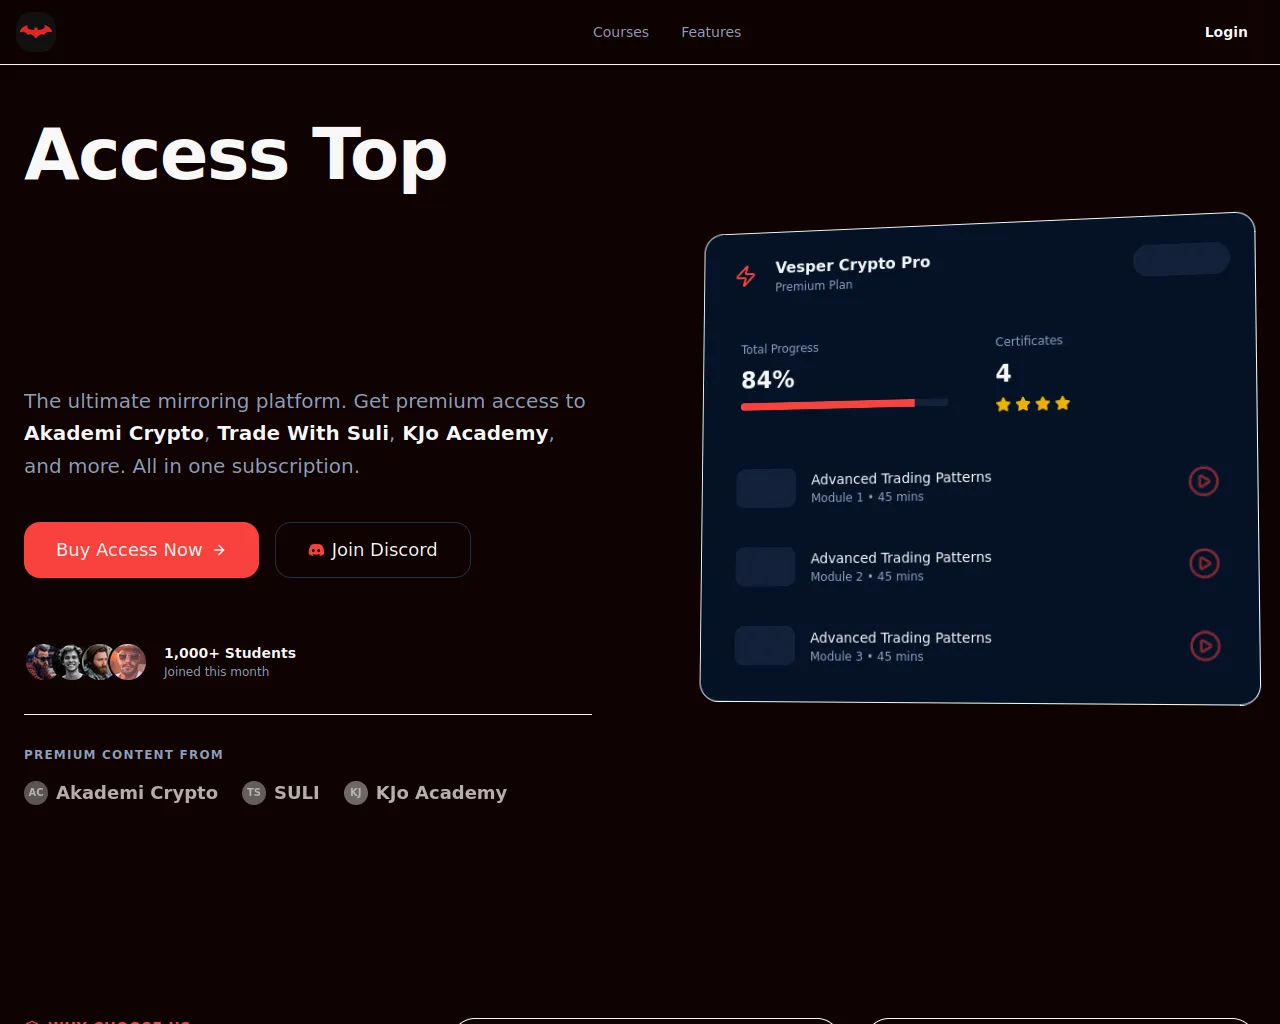Image resolution: width=1280 pixels, height=1024 pixels.
Task: Play Advanced Trading Patterns Module 1
Action: tap(1204, 481)
